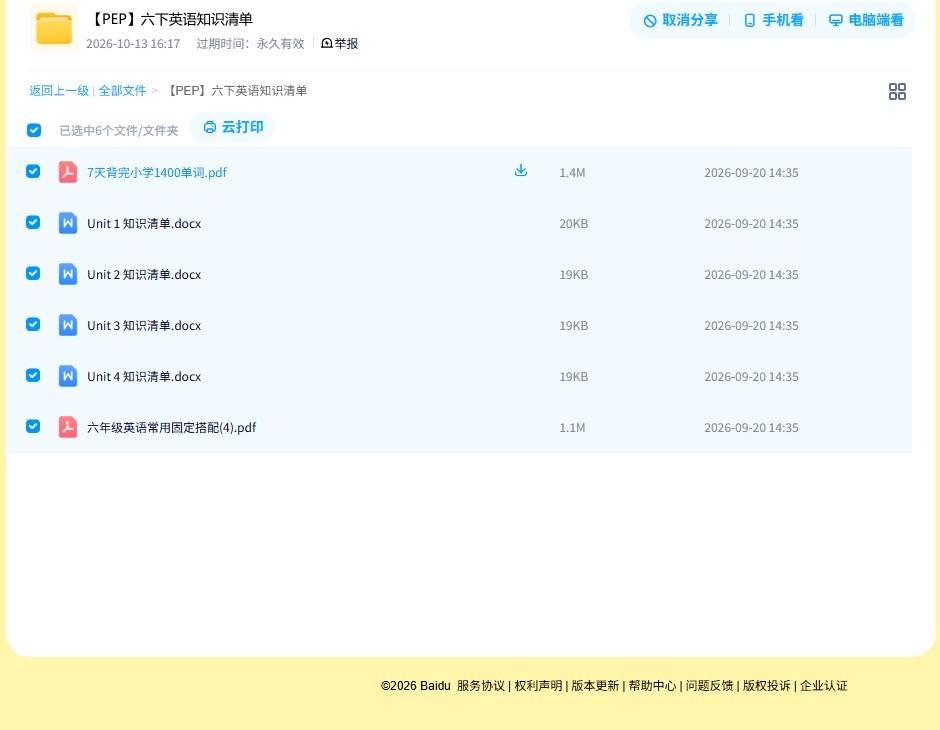Click the grid view switch icon
Image resolution: width=940 pixels, height=730 pixels.
click(897, 91)
